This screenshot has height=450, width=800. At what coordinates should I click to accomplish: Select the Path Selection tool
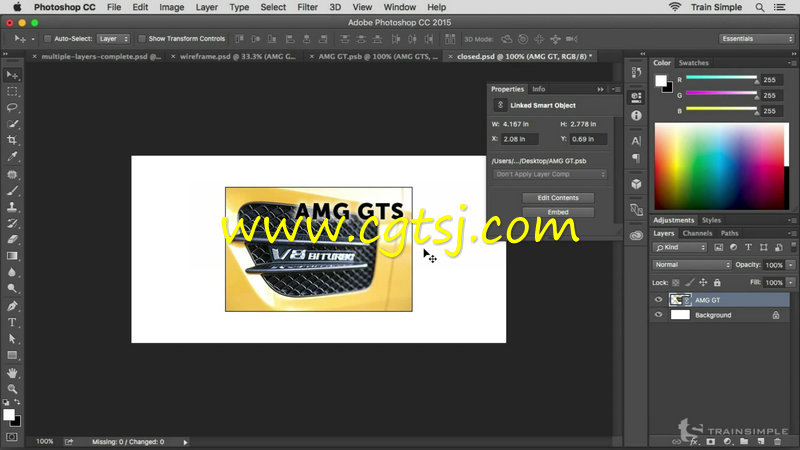point(12,339)
